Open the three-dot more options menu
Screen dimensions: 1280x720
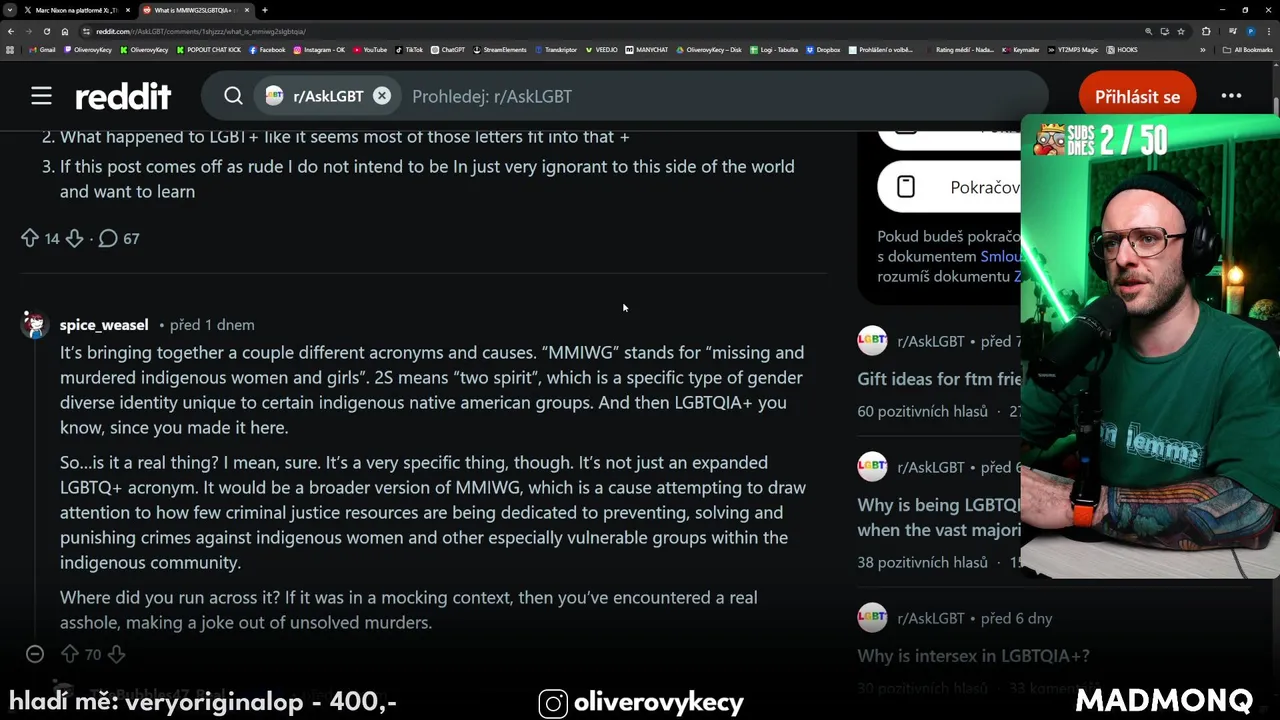(x=1231, y=96)
